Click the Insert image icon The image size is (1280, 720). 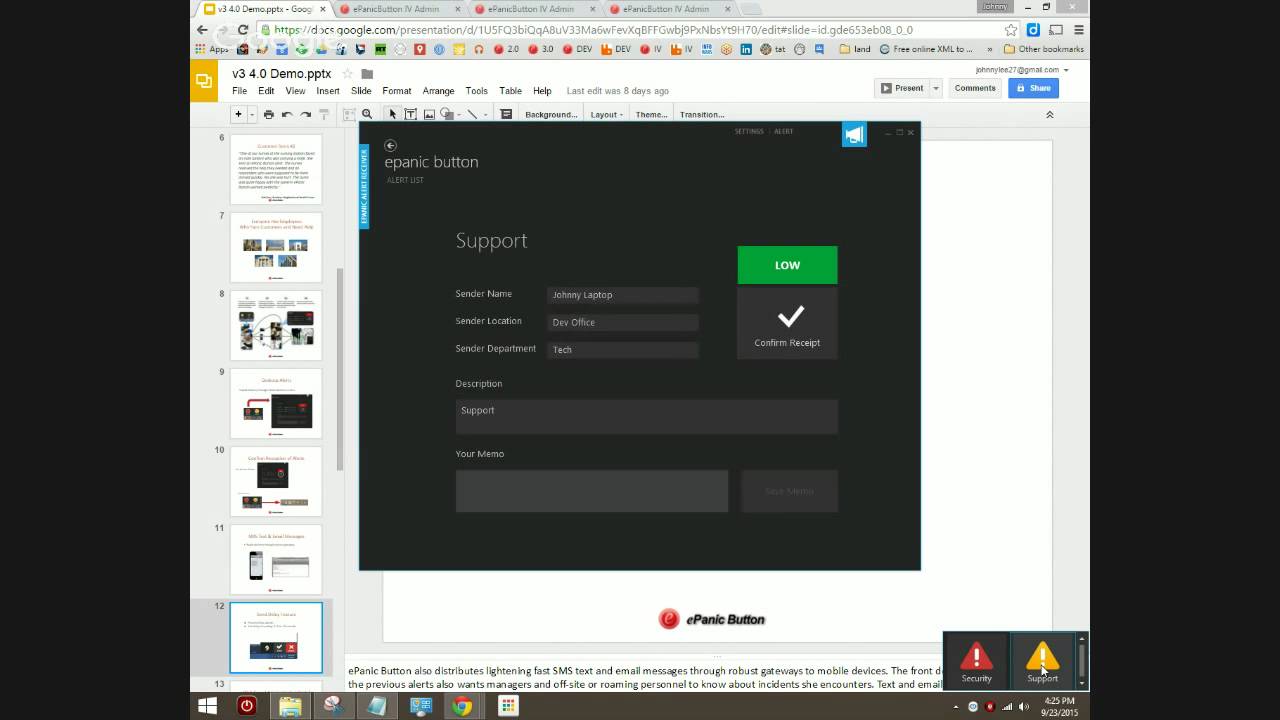[x=429, y=114]
